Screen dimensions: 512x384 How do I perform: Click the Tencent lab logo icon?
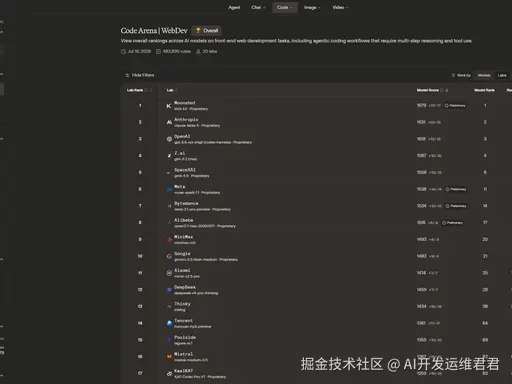pyautogui.click(x=169, y=323)
